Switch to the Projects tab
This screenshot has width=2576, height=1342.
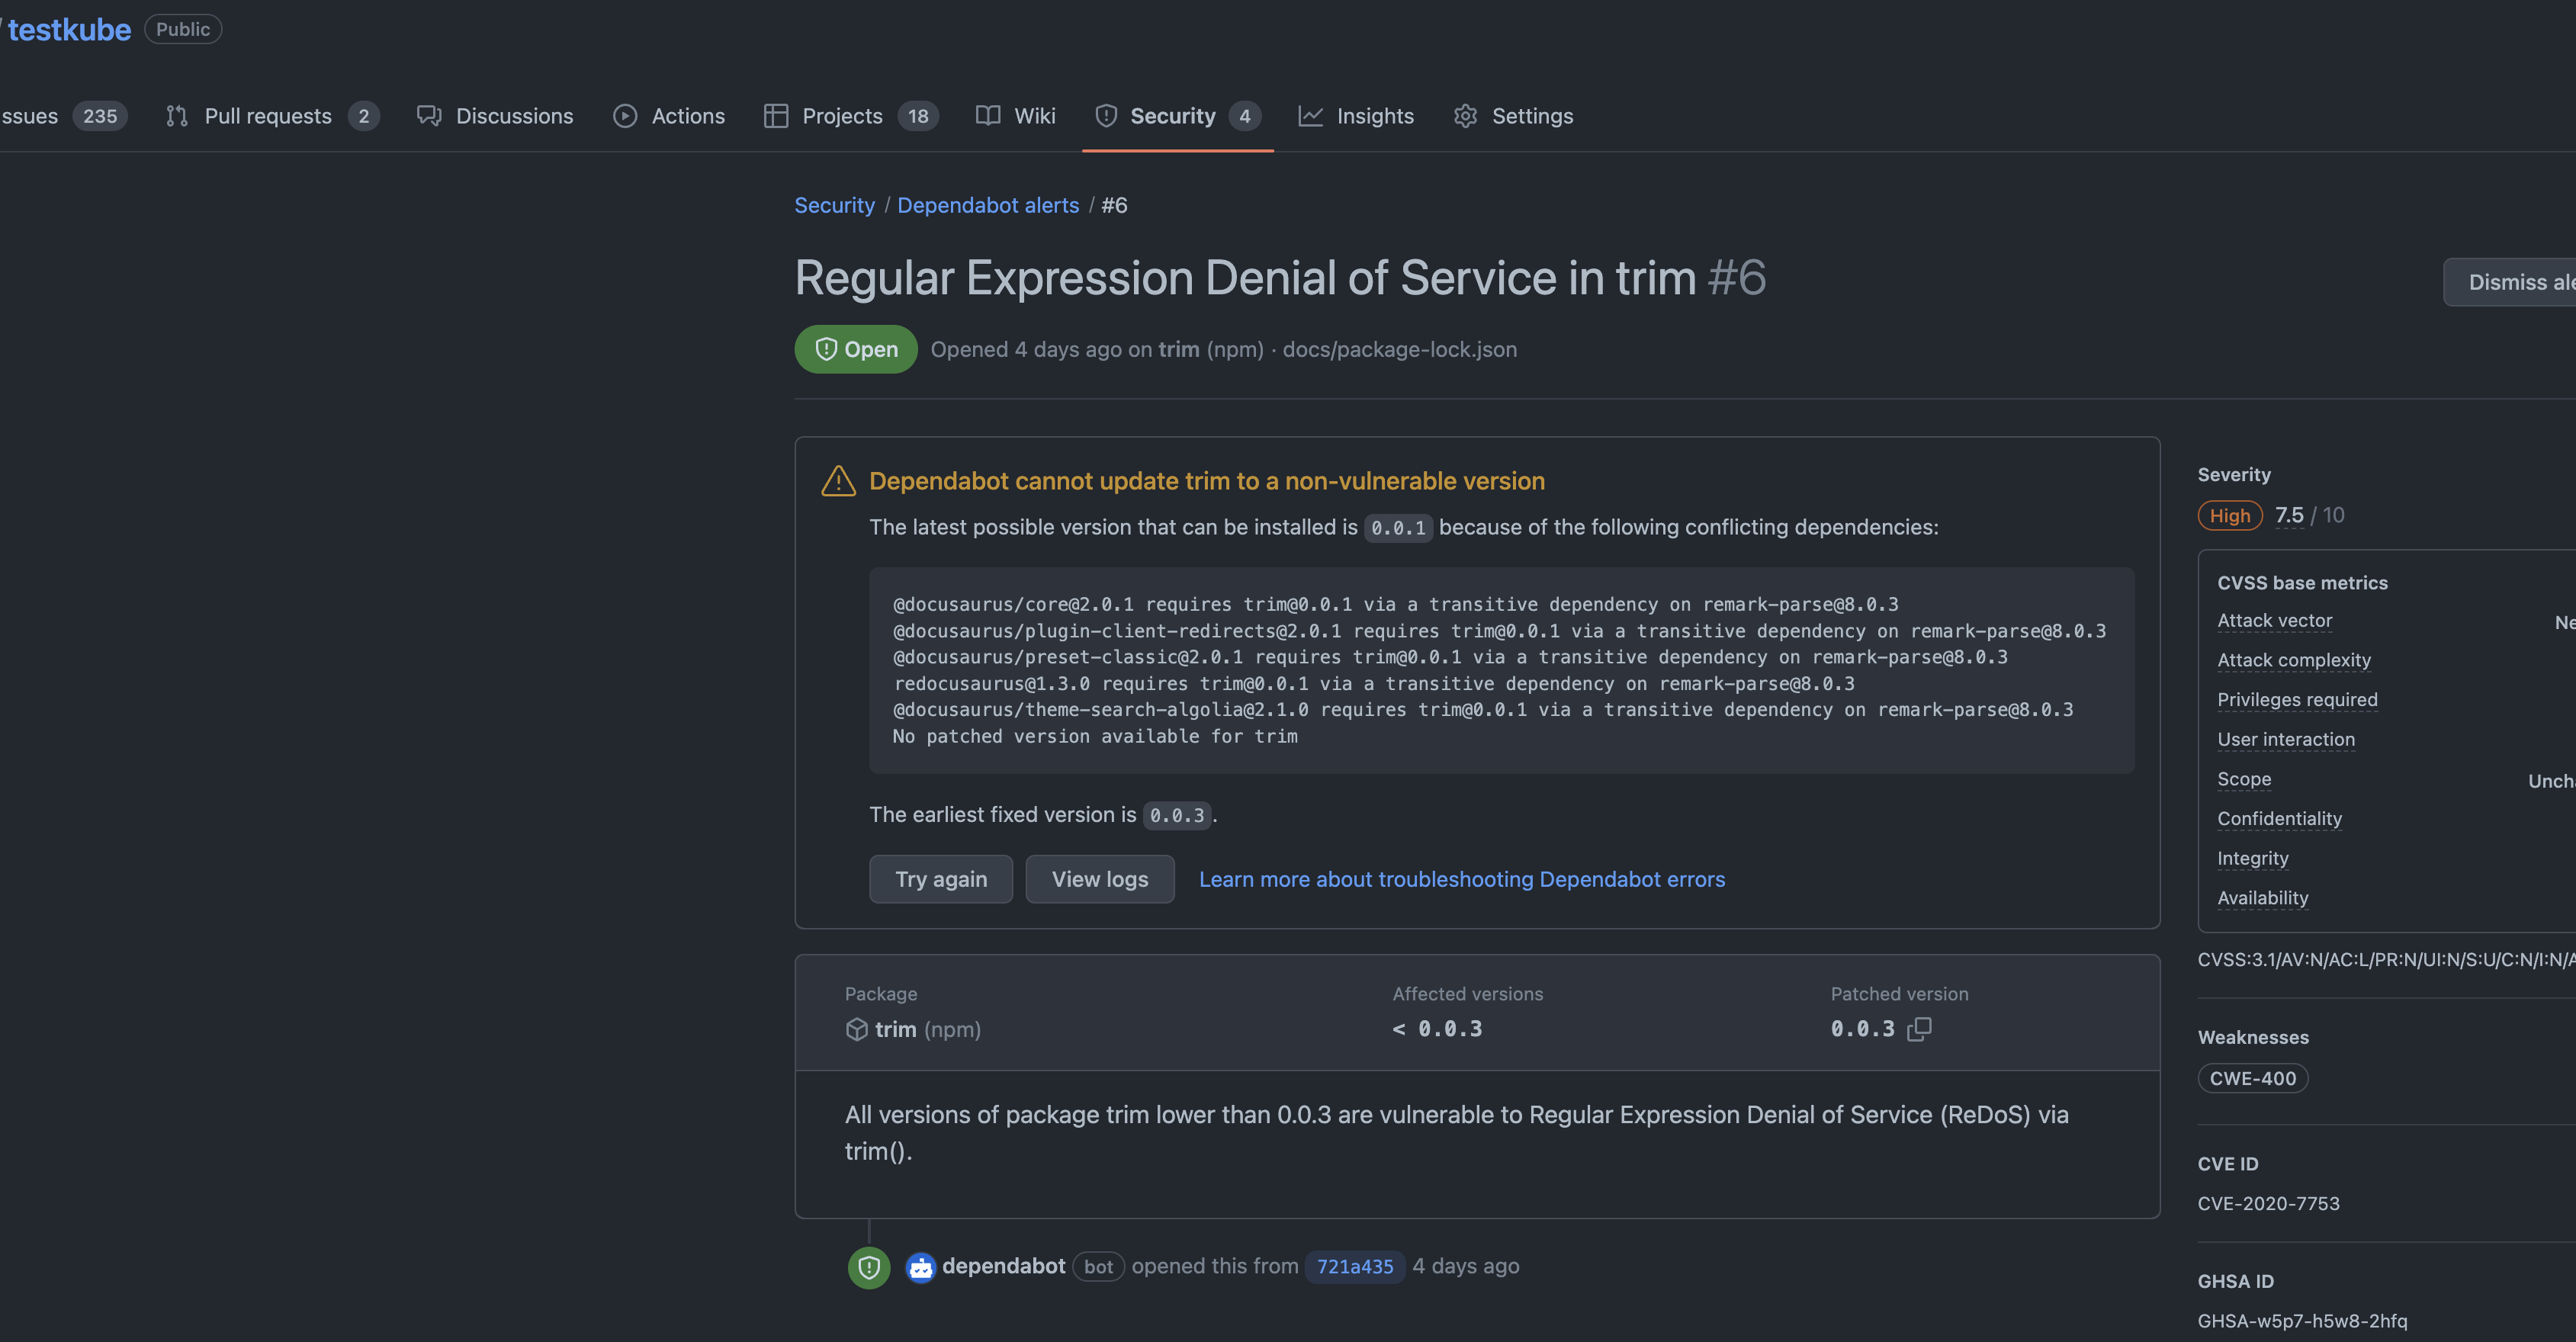[x=850, y=116]
